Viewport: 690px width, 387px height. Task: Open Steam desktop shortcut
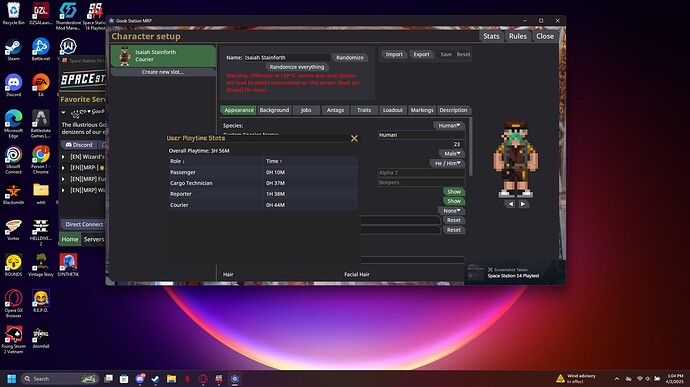tap(13, 49)
